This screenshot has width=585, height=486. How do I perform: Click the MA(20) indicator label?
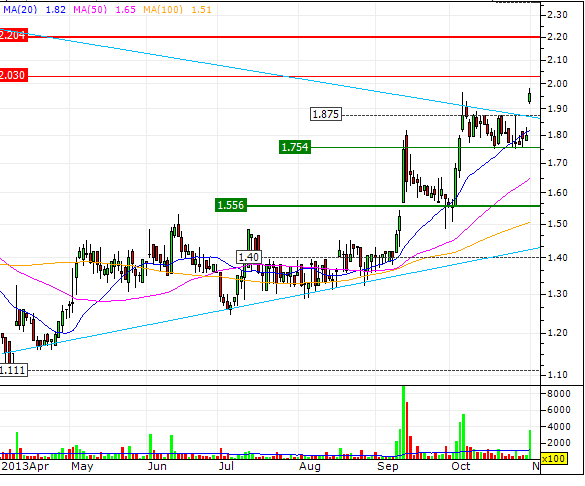20,9
